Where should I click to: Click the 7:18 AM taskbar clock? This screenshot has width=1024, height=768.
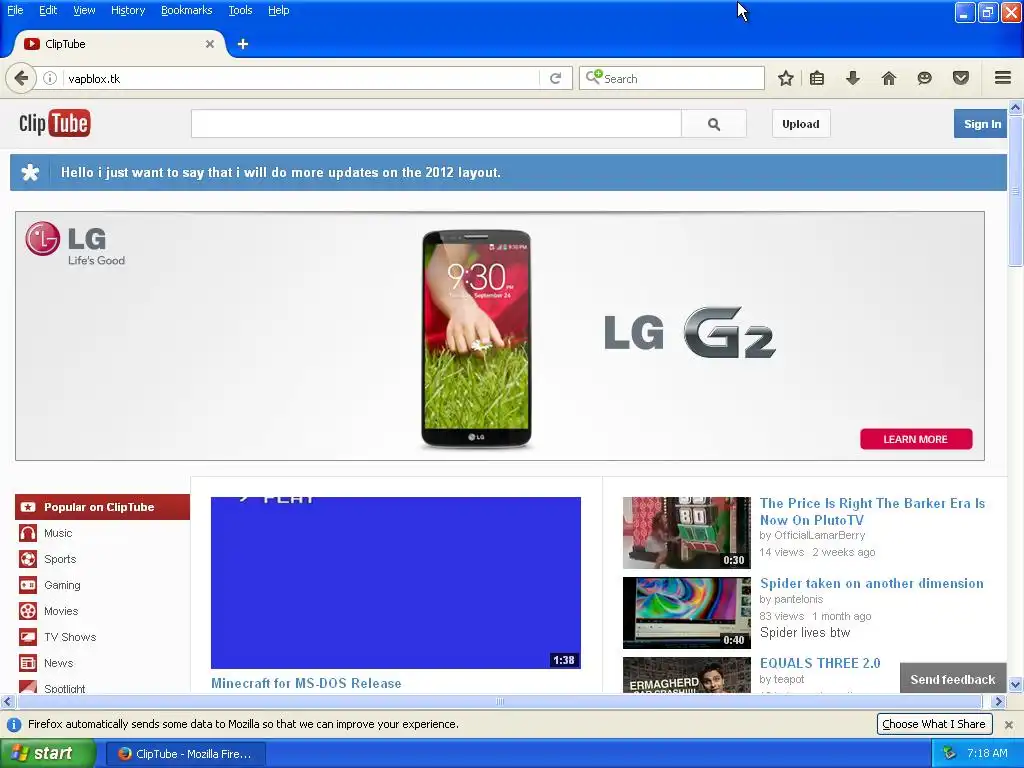tap(987, 753)
